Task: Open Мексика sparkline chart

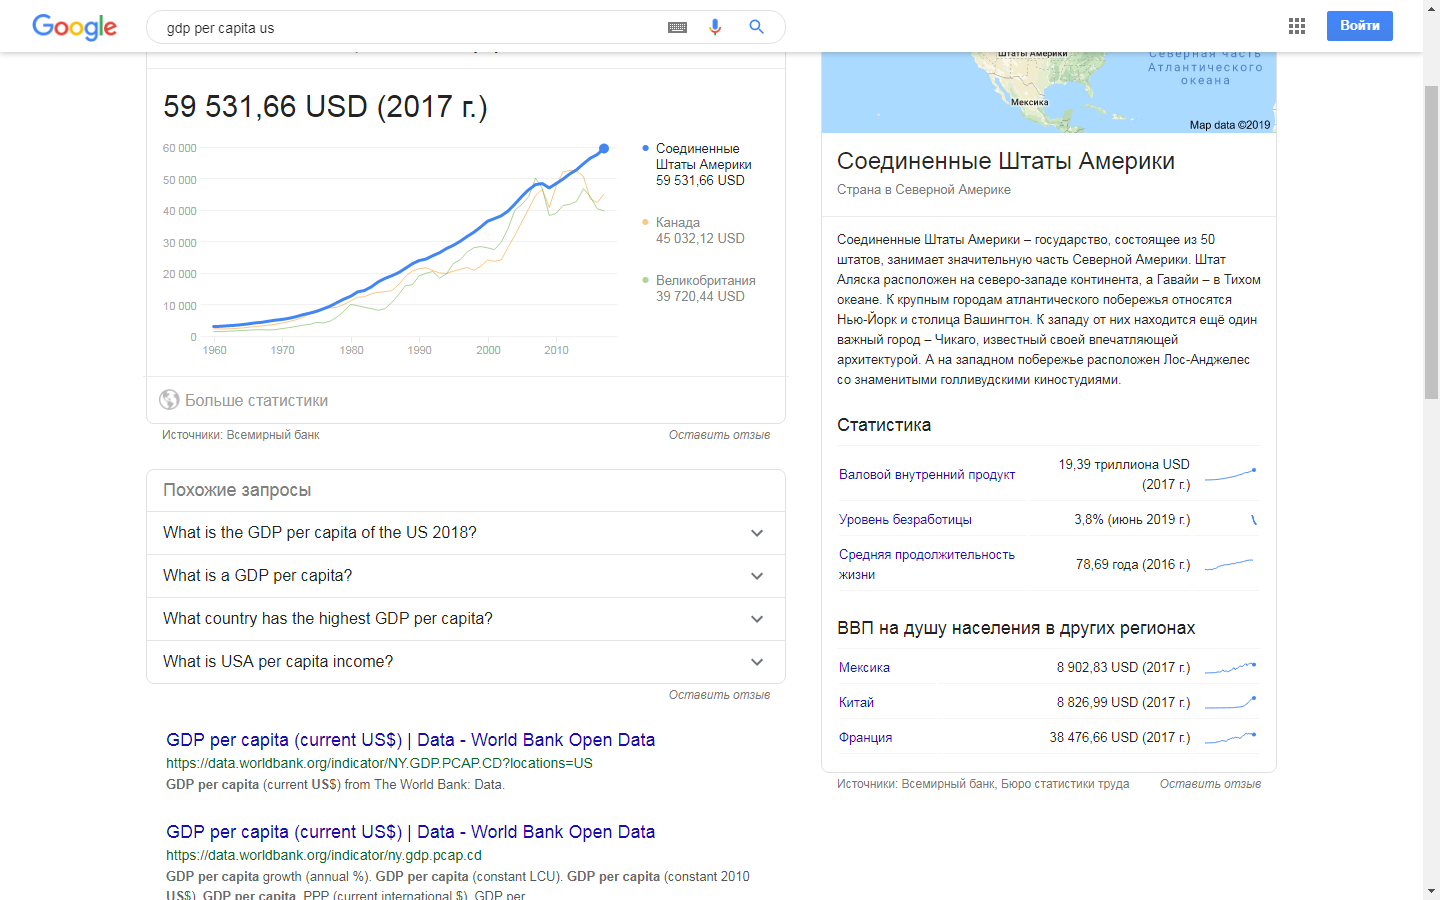Action: point(1231,667)
